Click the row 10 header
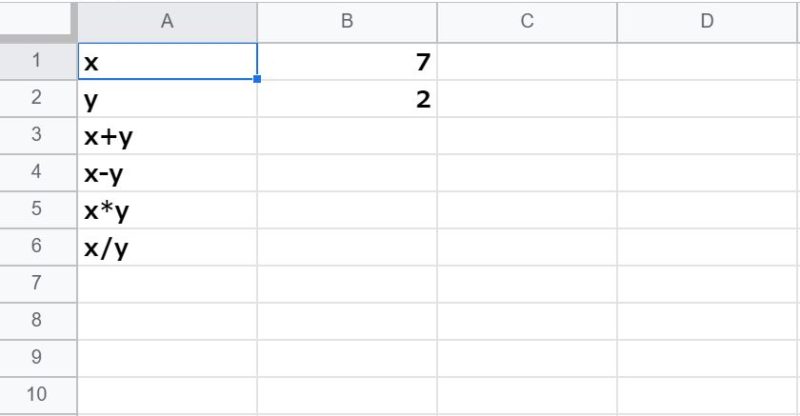This screenshot has height=416, width=800. [x=37, y=395]
